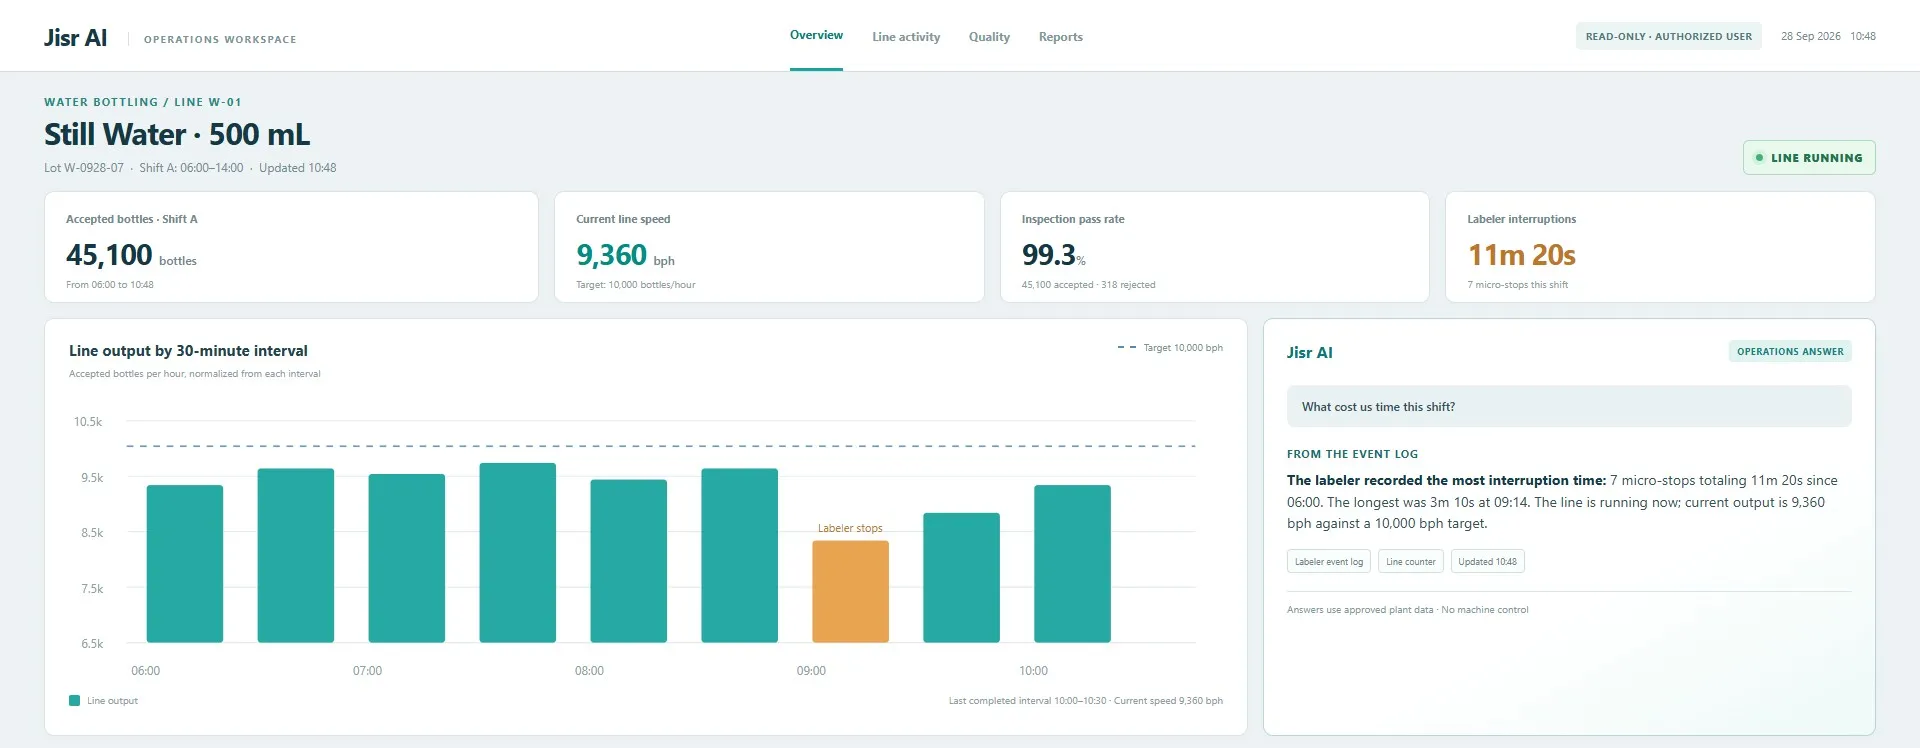Click the '10.5k' y-axis label

pos(88,422)
